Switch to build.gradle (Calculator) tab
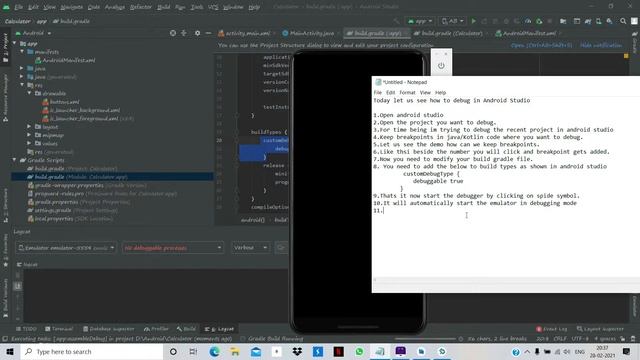The width and height of the screenshot is (640, 360). point(448,33)
